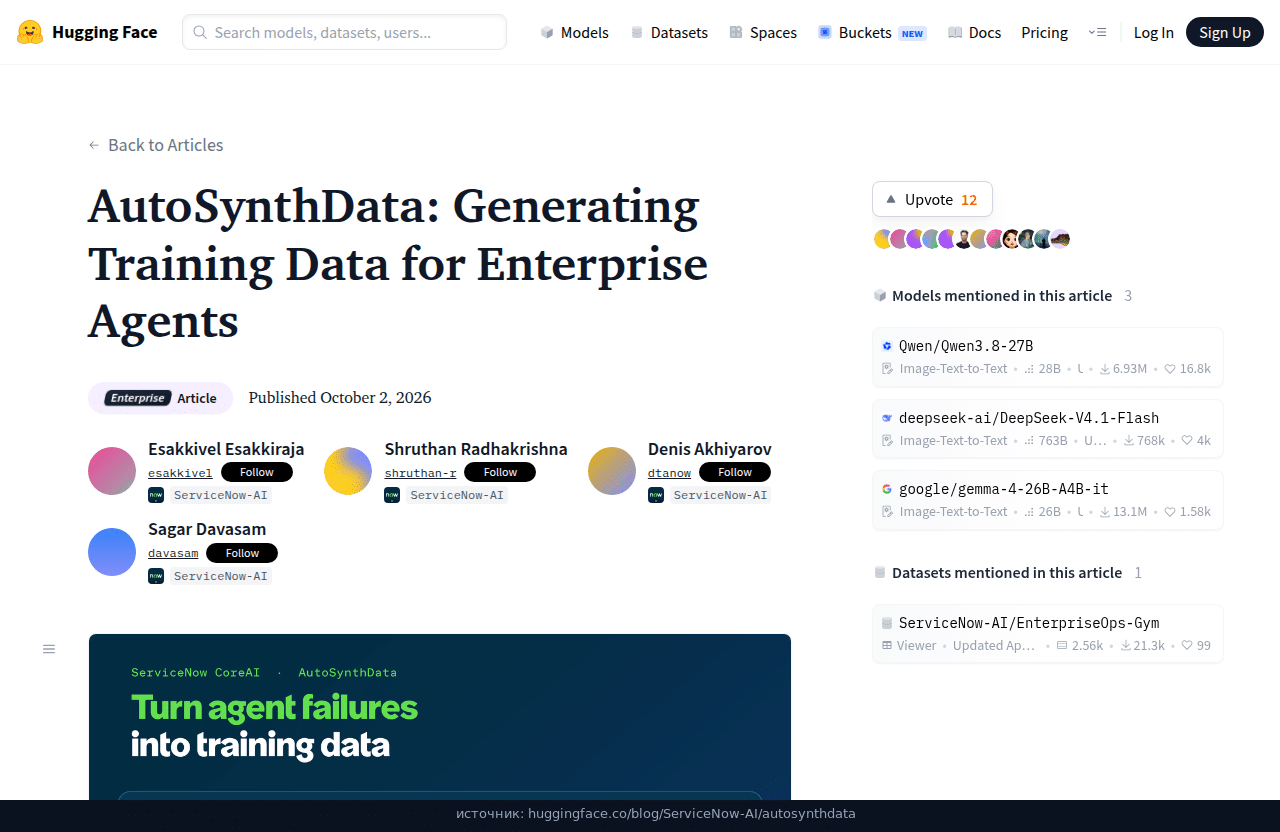Screen dimensions: 1280x832
Task: Click the Back to Articles arrow
Action: (x=94, y=145)
